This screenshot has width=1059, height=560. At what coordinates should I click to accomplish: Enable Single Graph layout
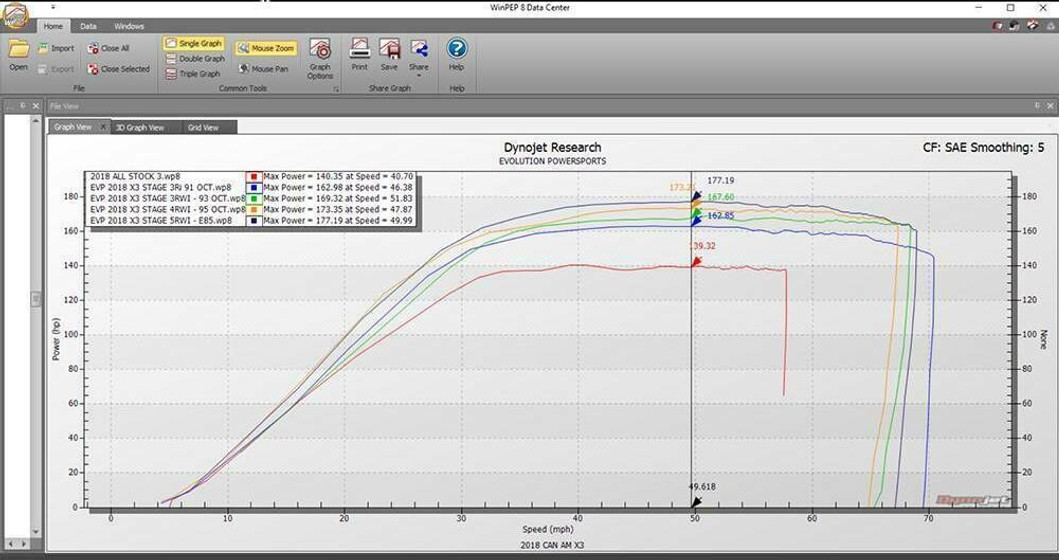pos(193,43)
